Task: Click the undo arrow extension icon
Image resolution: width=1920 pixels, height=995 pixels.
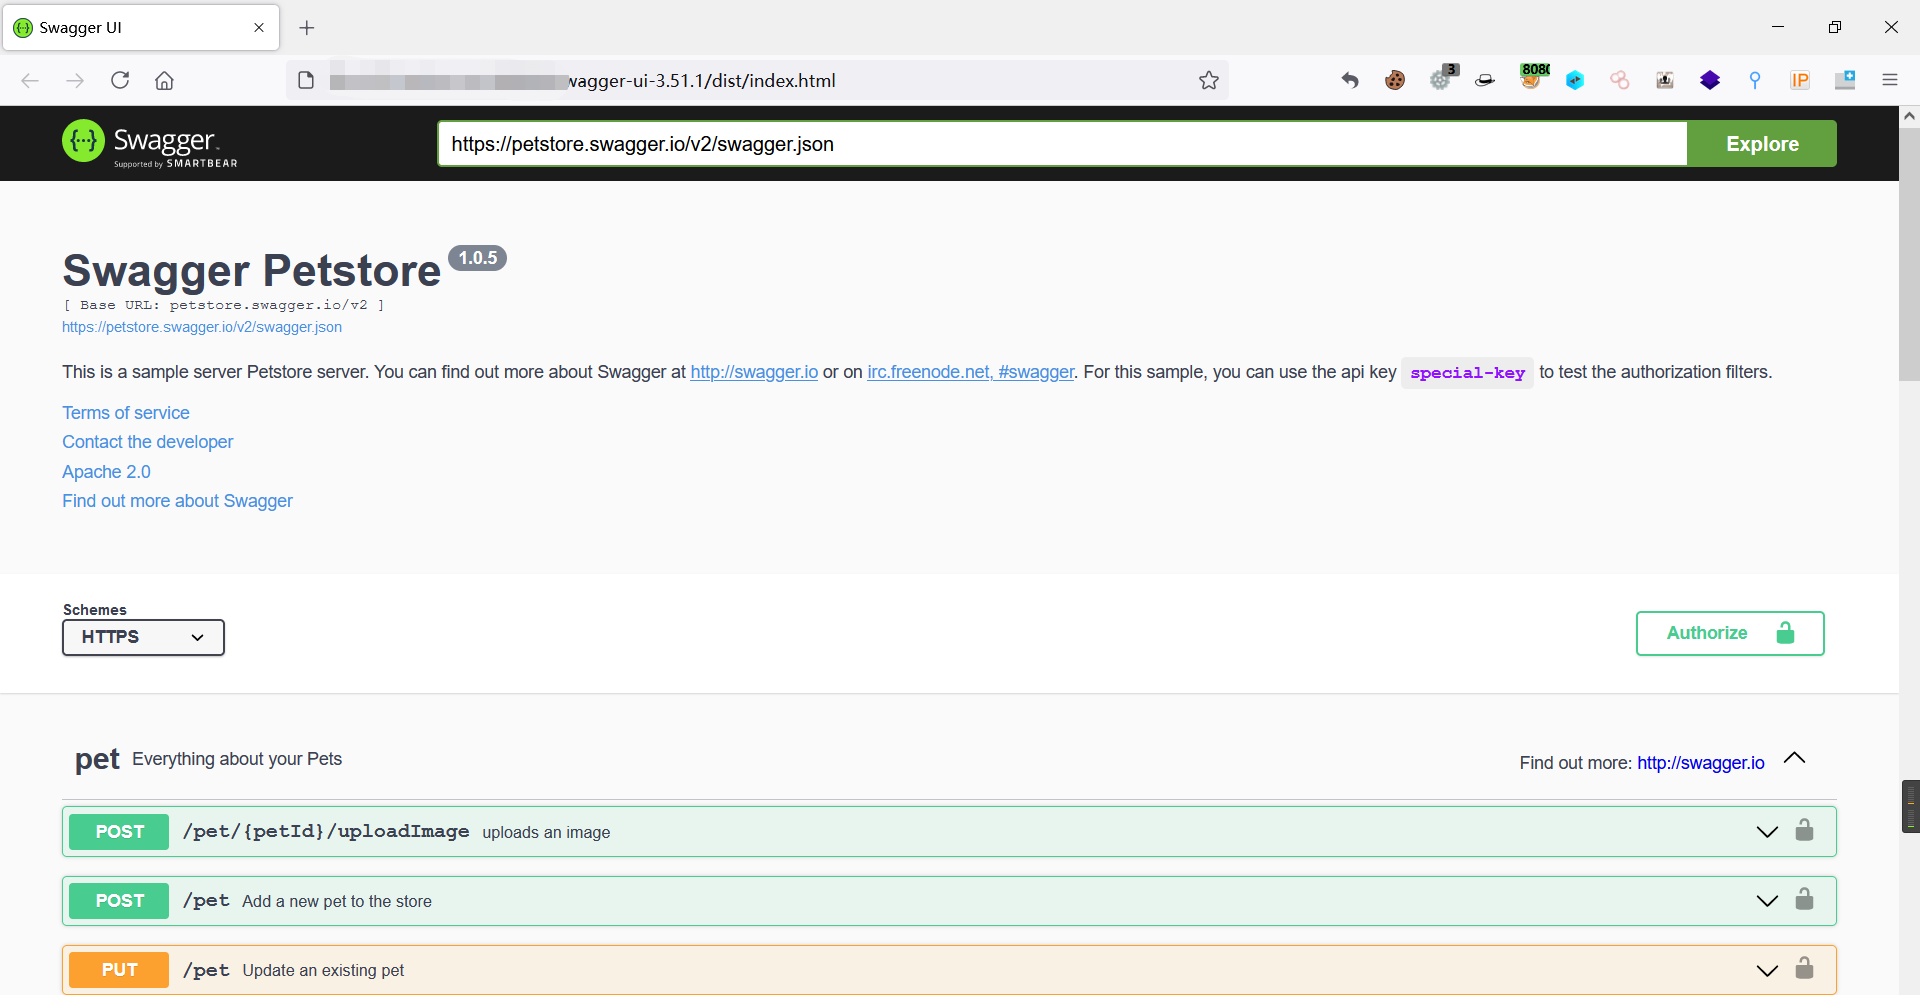Action: (x=1350, y=80)
